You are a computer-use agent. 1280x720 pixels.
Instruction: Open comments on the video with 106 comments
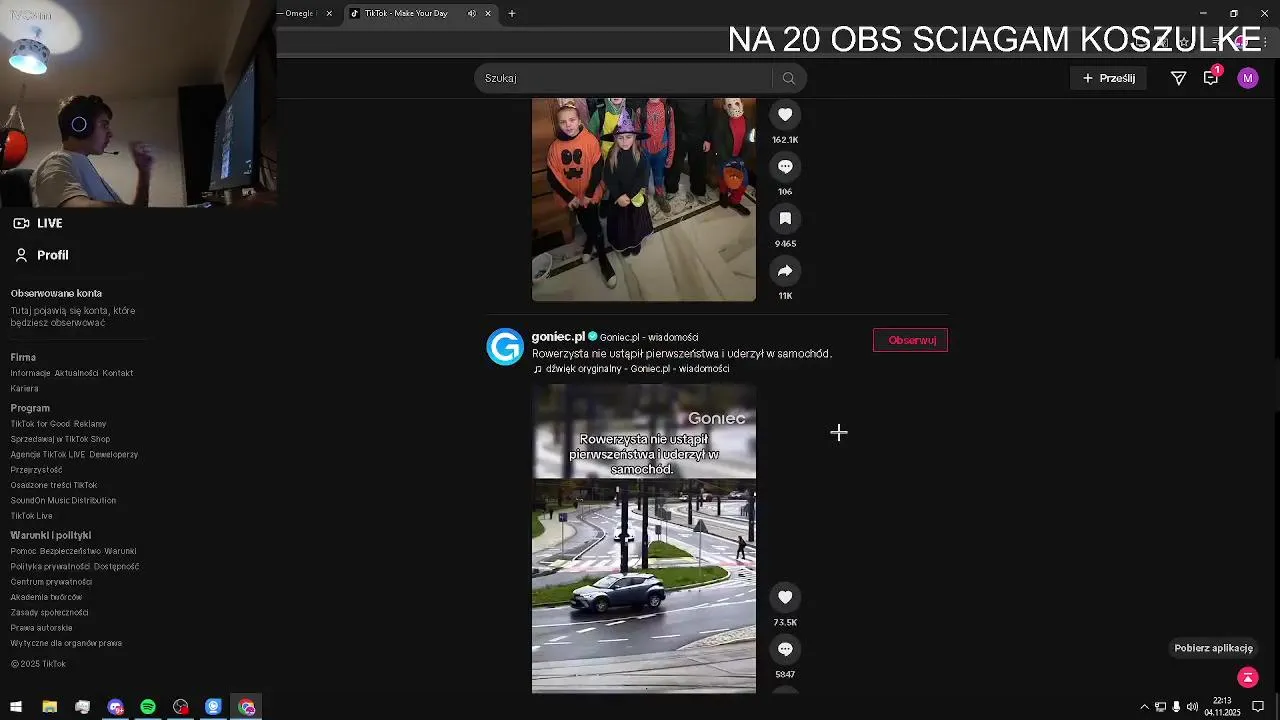[x=785, y=167]
